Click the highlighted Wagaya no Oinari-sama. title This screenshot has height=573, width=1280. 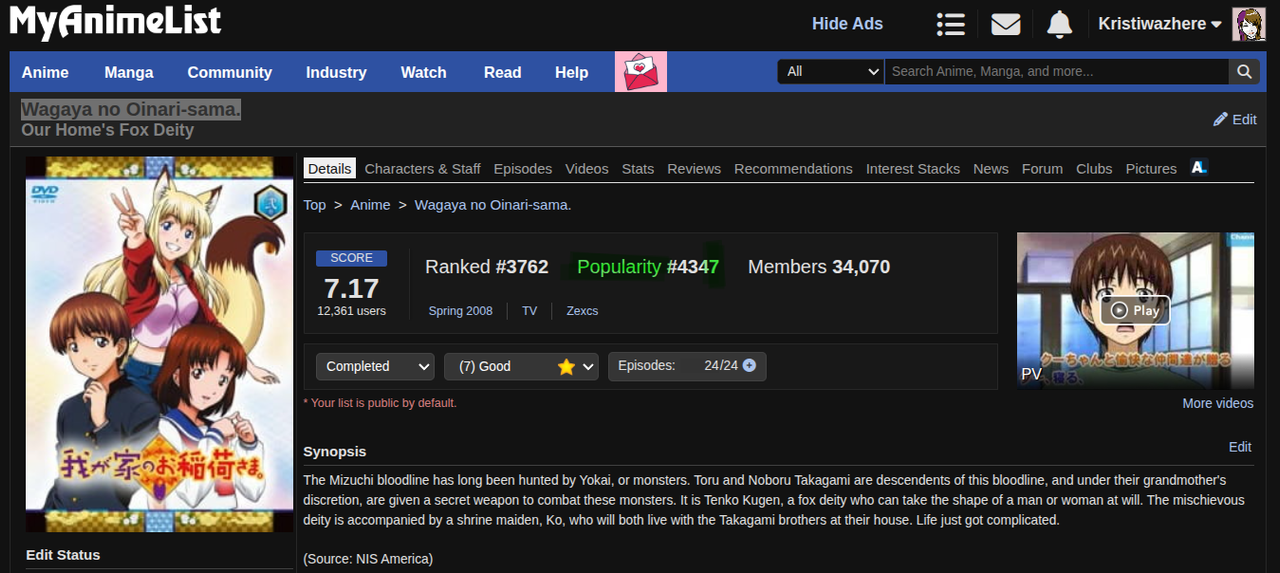(x=131, y=109)
